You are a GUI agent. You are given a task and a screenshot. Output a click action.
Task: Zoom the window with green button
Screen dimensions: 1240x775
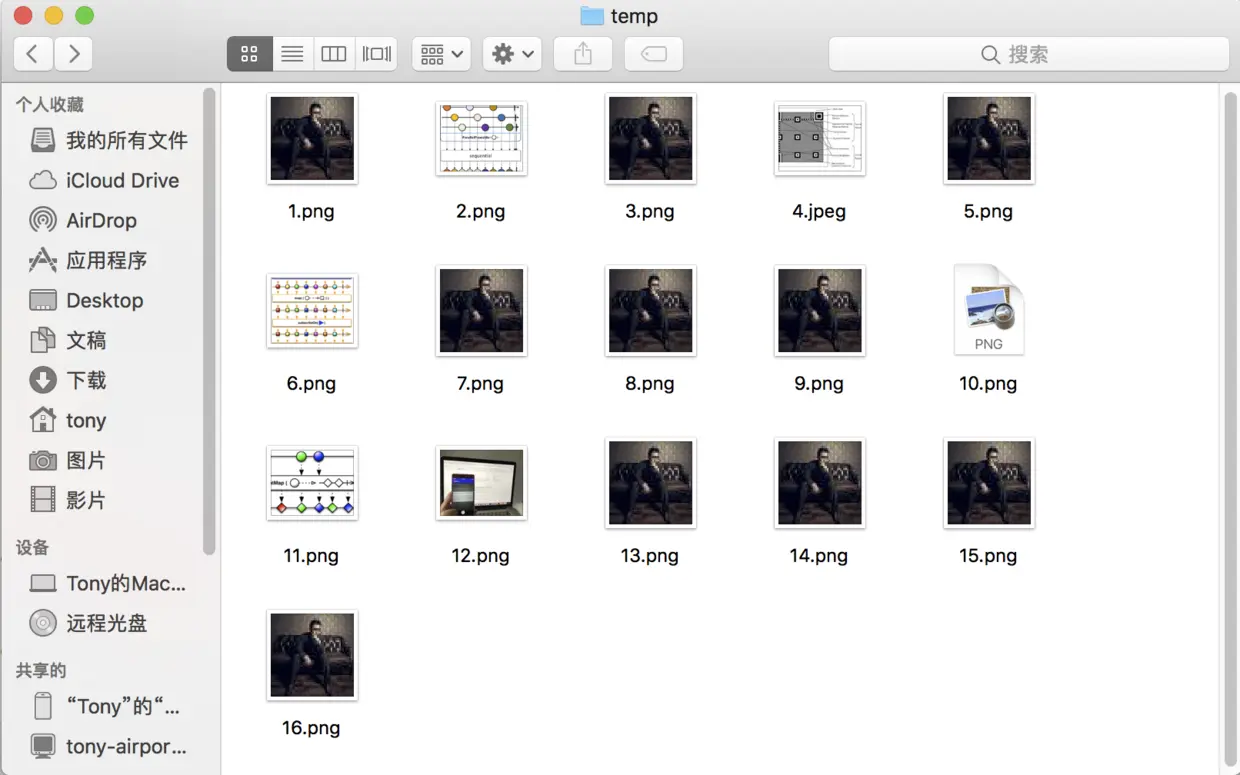pyautogui.click(x=85, y=16)
